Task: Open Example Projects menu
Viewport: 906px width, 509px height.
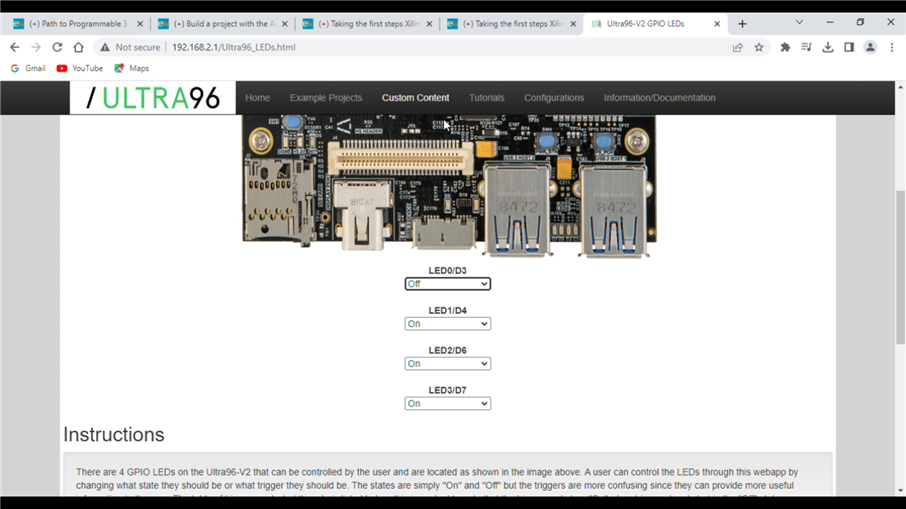Action: (326, 98)
